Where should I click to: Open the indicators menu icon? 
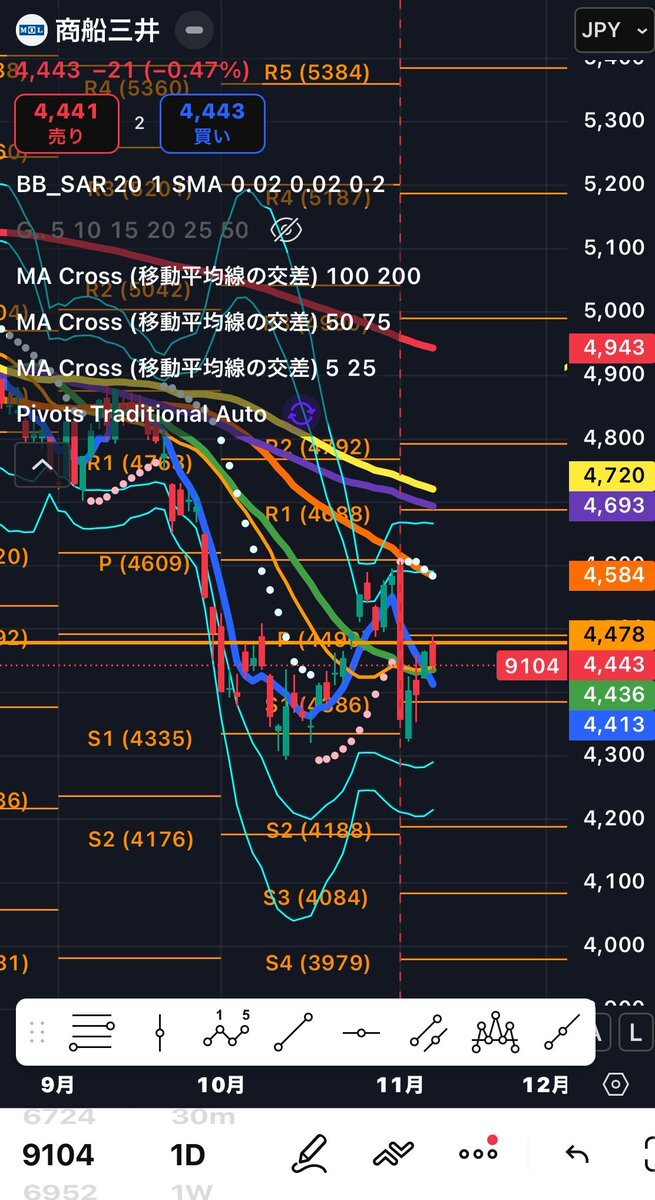point(393,1155)
